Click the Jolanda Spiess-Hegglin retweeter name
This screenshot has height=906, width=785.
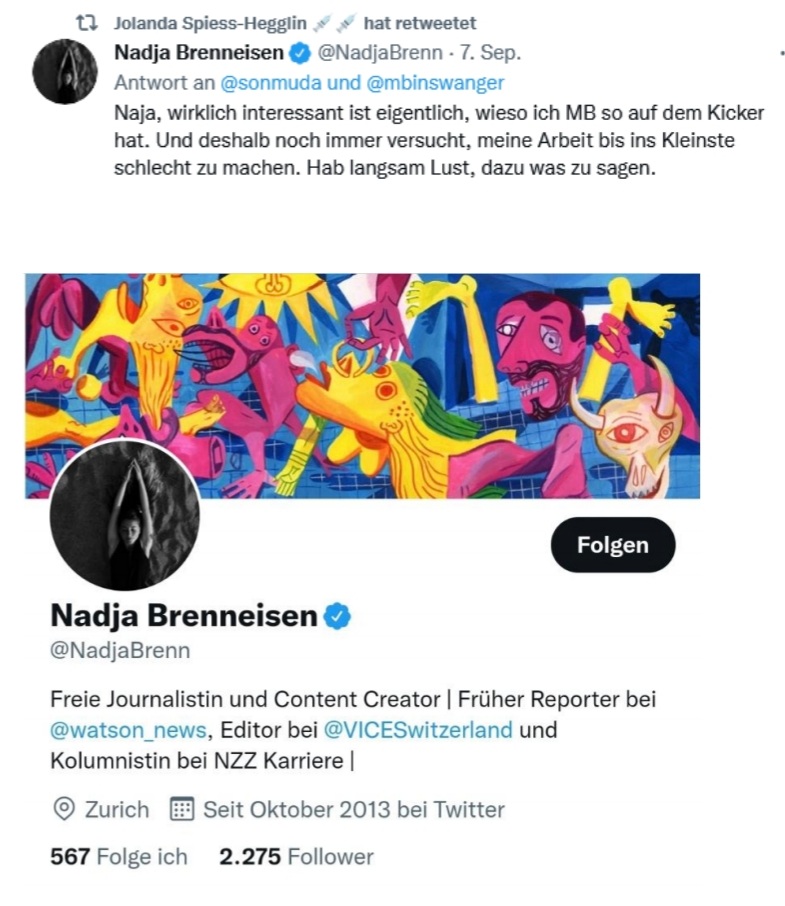pyautogui.click(x=210, y=23)
